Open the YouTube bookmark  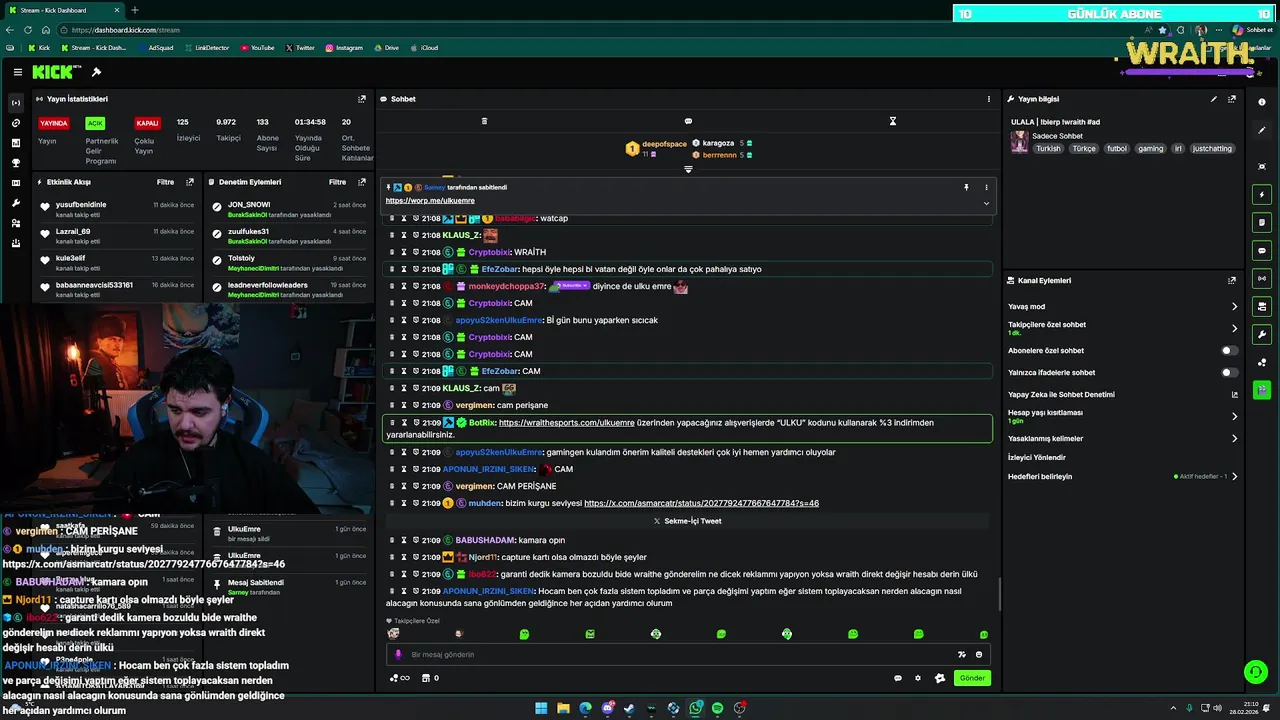tap(258, 48)
